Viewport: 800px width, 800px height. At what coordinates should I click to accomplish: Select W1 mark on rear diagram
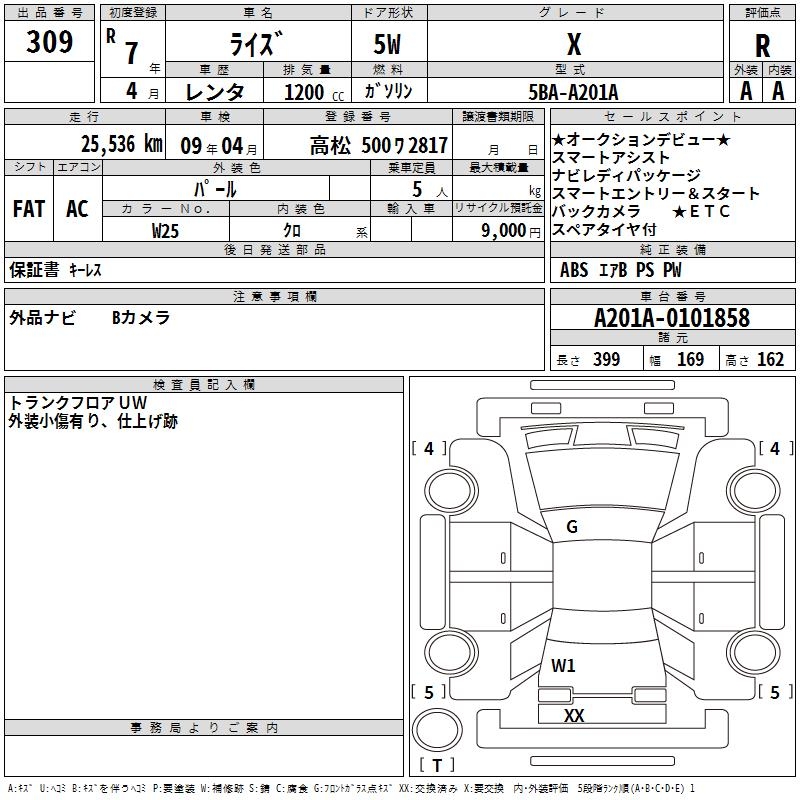(563, 665)
